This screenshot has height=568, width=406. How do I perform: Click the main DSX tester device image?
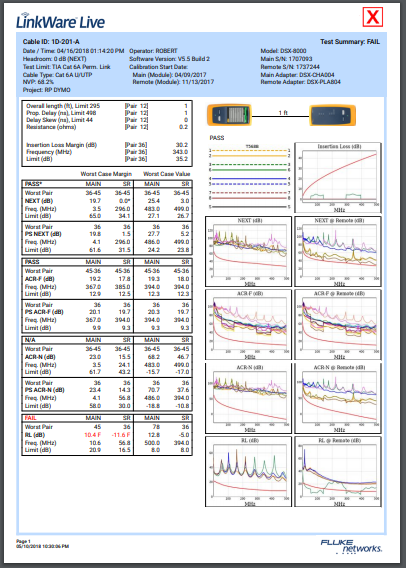click(229, 116)
